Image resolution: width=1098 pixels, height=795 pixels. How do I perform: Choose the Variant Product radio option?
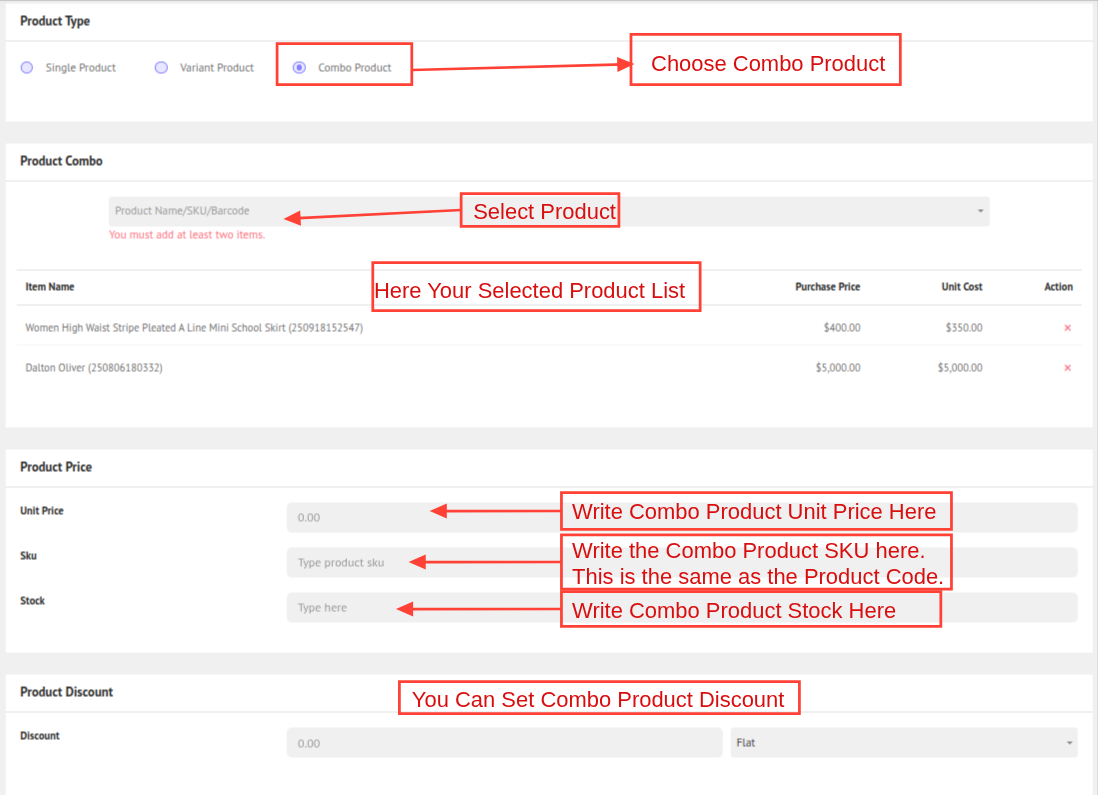point(161,68)
